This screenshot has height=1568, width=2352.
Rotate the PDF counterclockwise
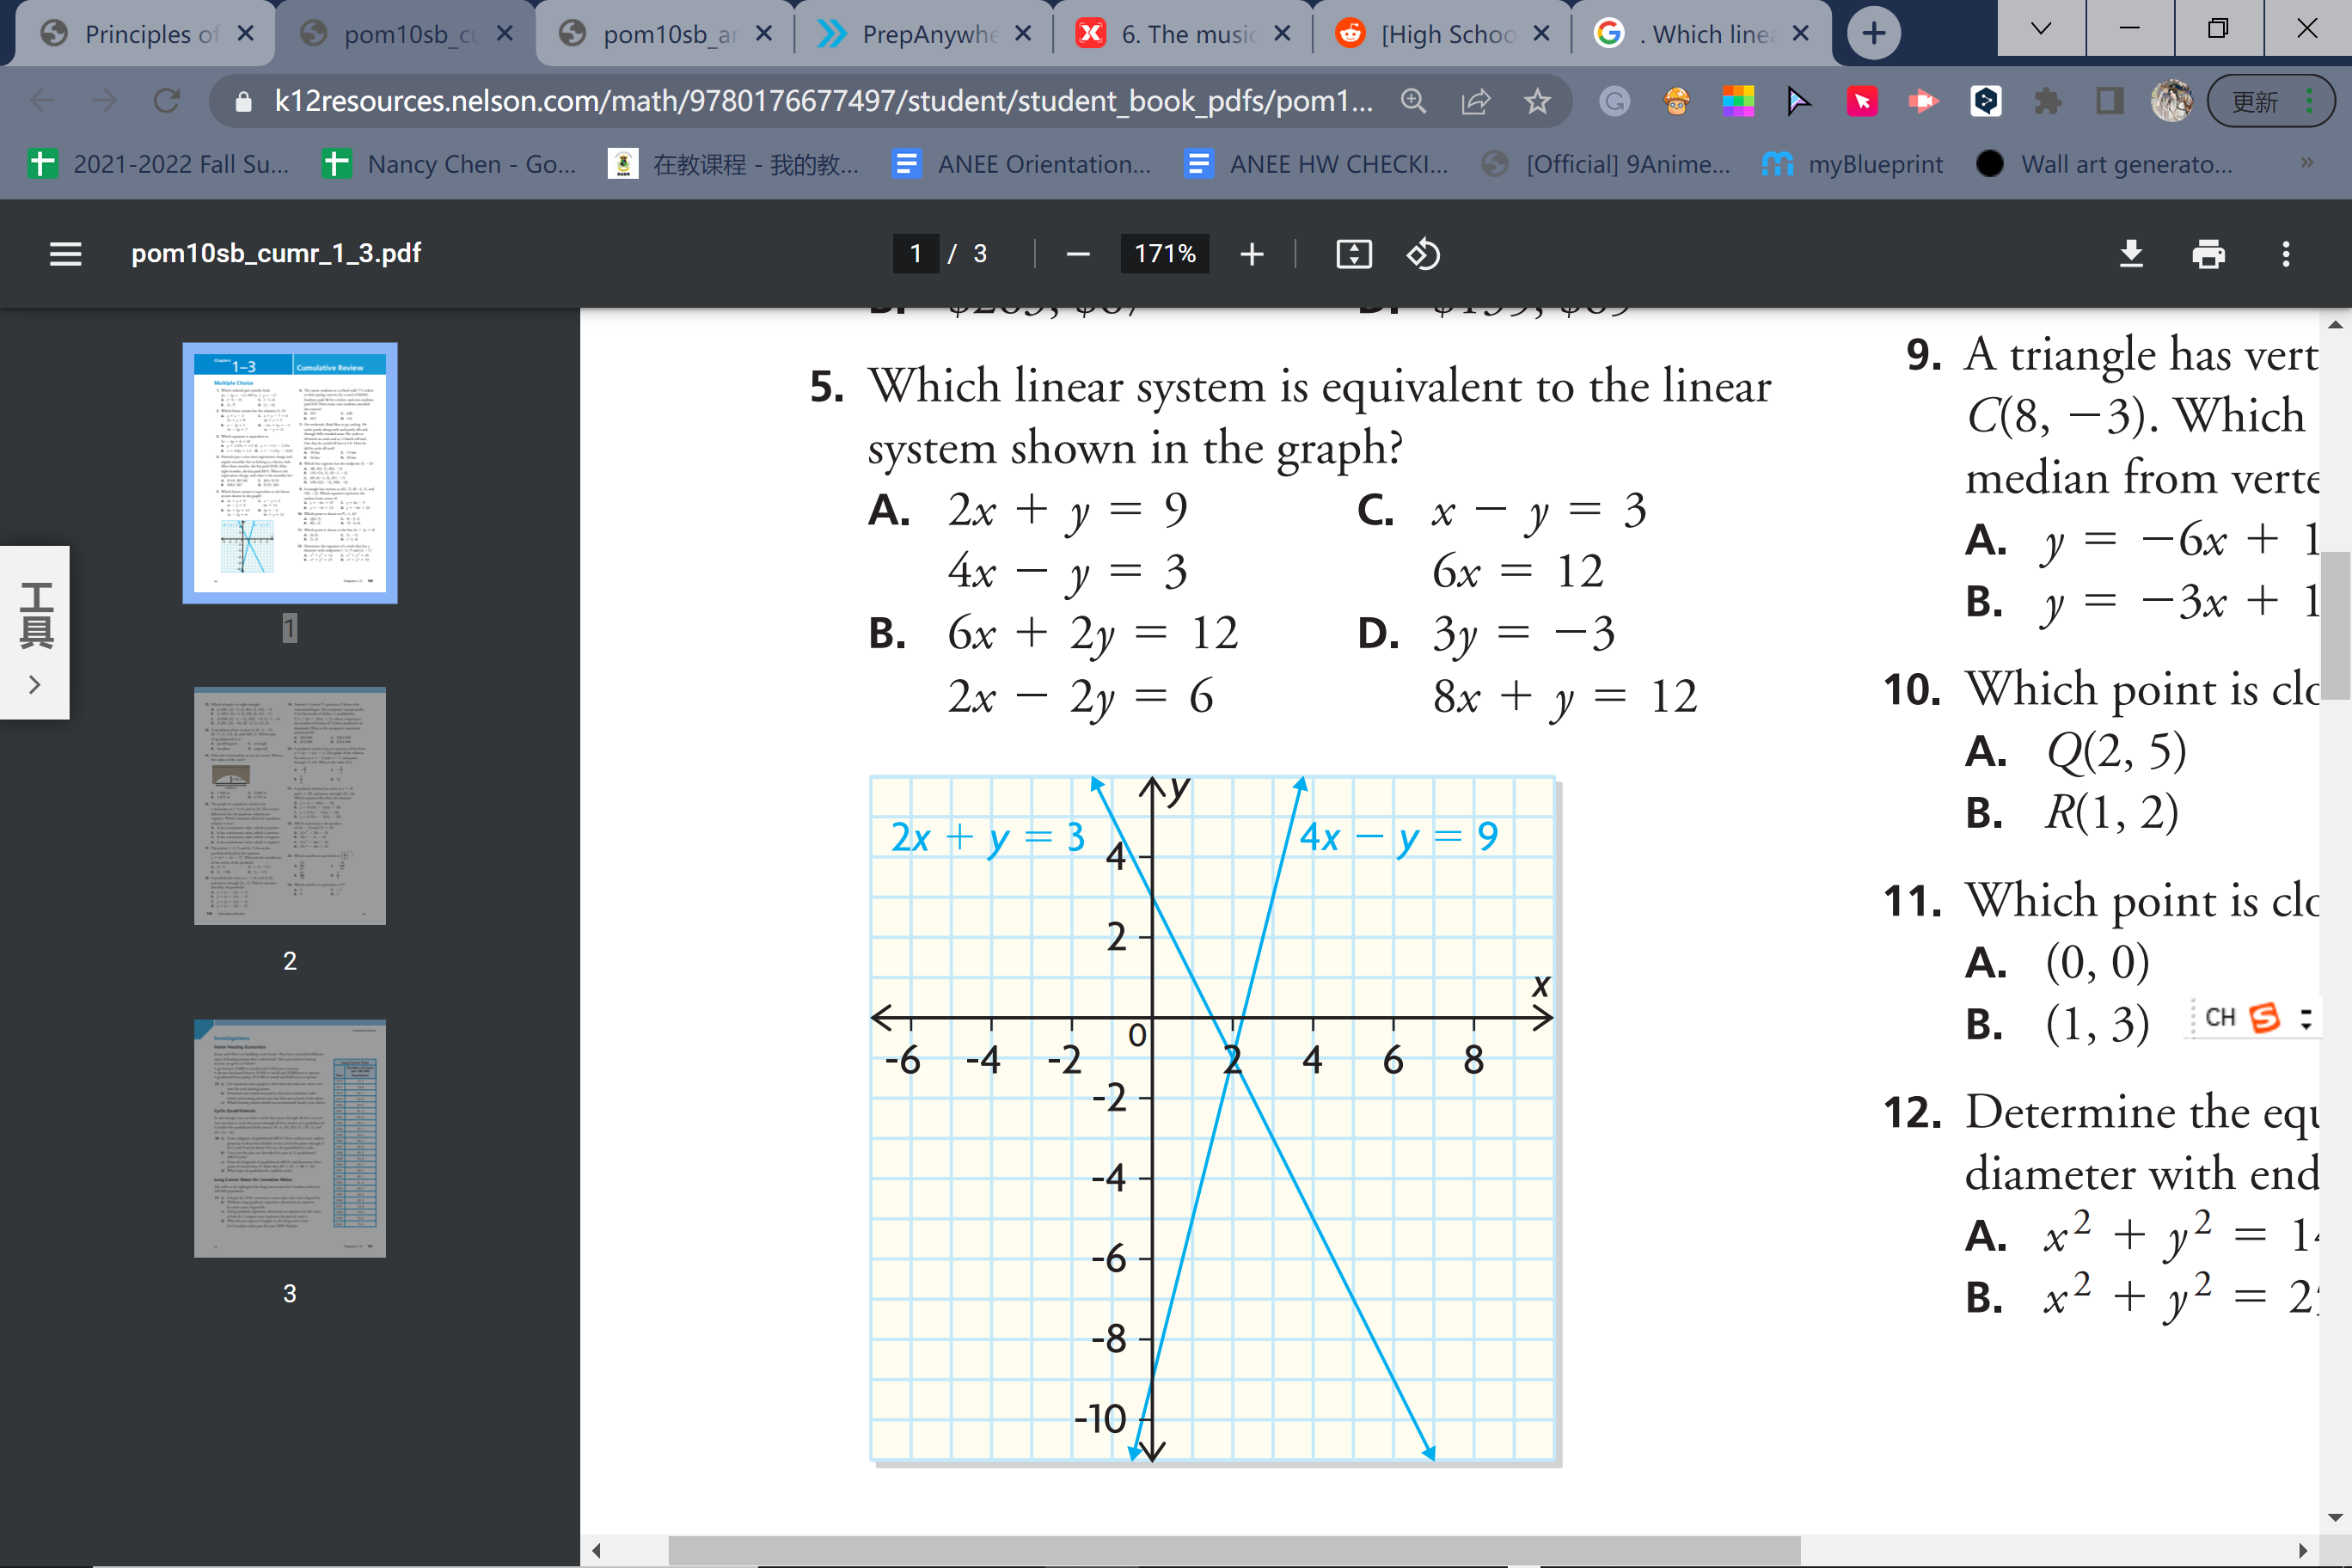tap(1422, 253)
